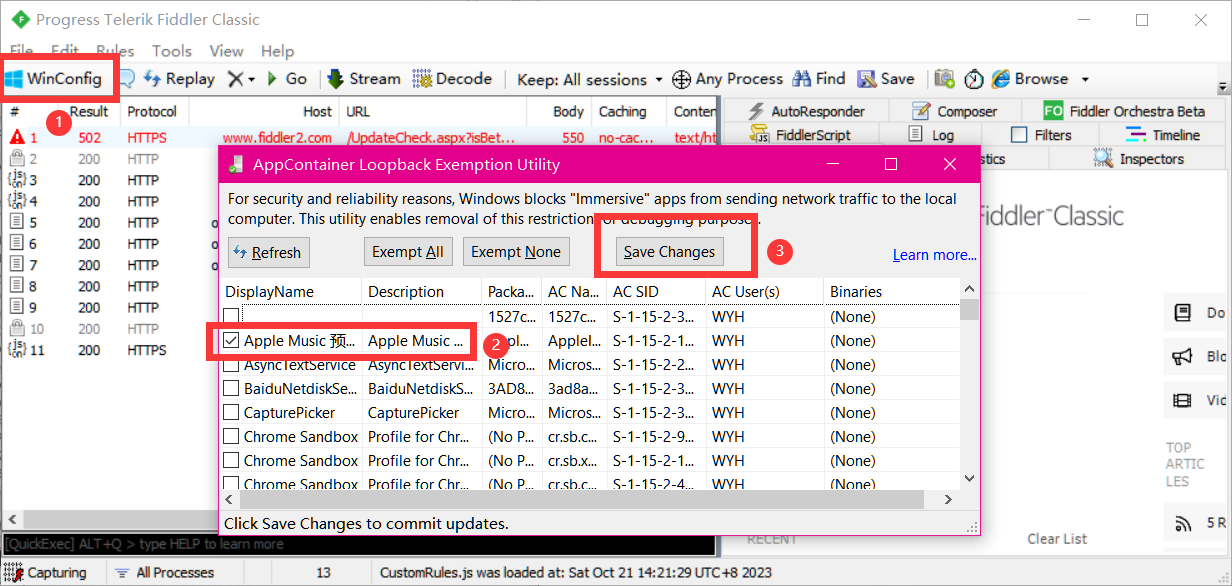Click the QuickExec command input box

(360, 544)
